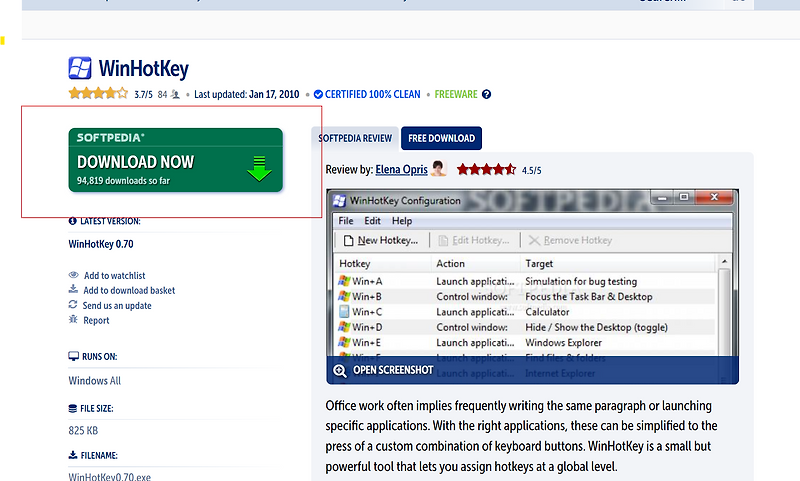Click the magnifier icon on Open Screenshot bar
The height and width of the screenshot is (481, 800).
coord(340,370)
